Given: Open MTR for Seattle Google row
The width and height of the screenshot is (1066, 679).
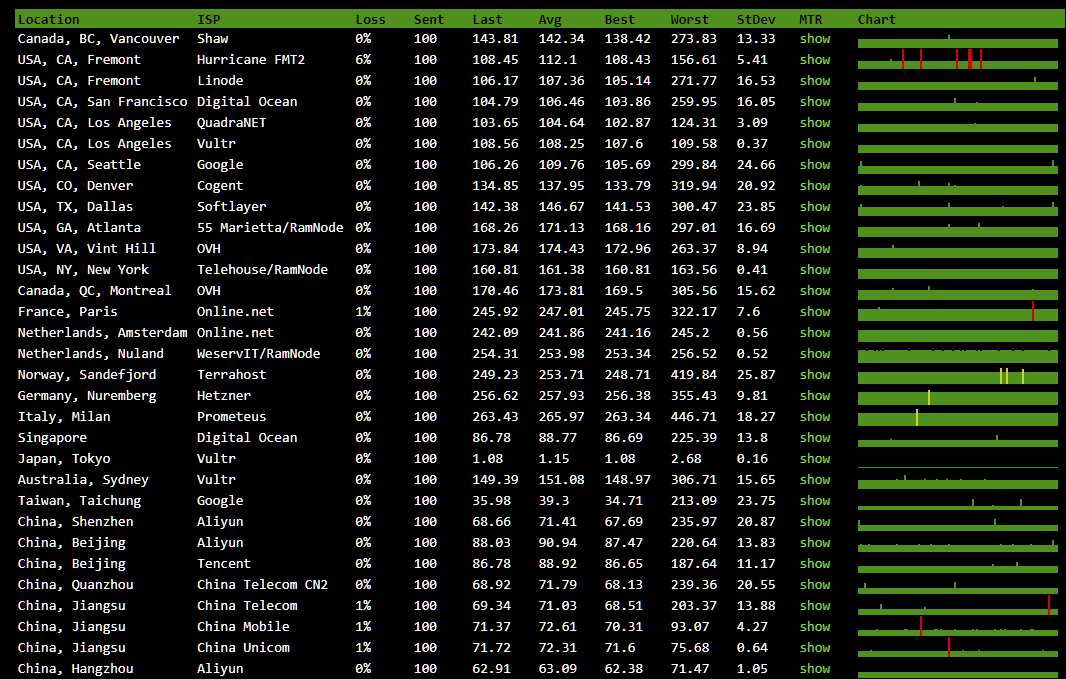Looking at the screenshot, I should pos(814,165).
